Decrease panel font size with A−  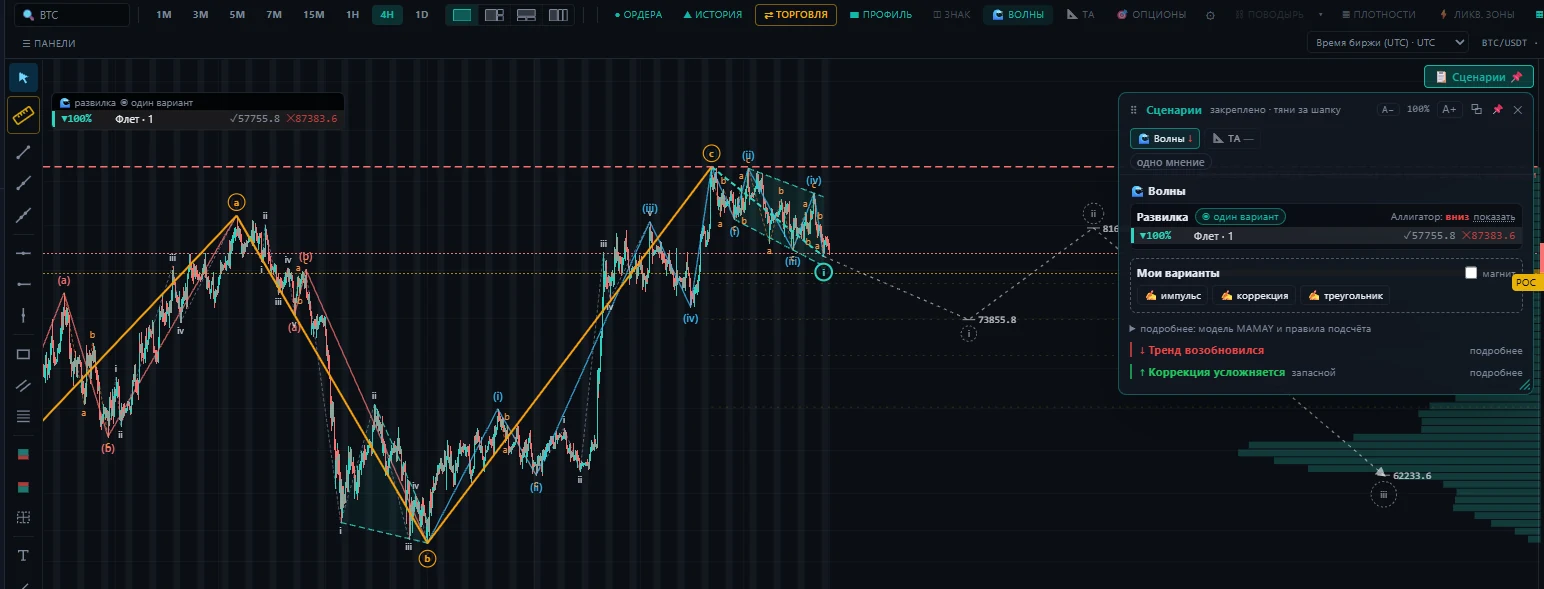(1387, 109)
